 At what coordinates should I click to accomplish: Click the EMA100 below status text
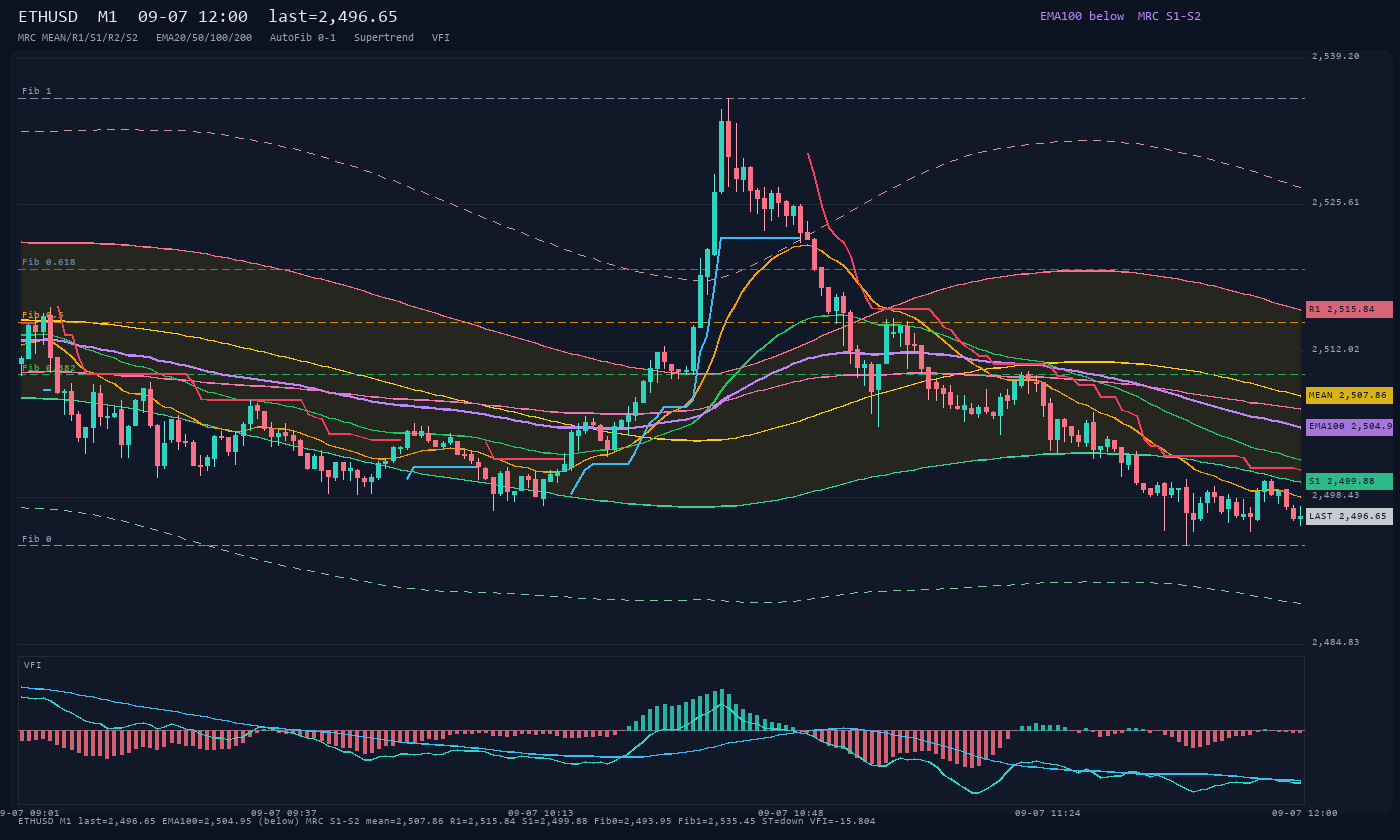pos(1082,16)
